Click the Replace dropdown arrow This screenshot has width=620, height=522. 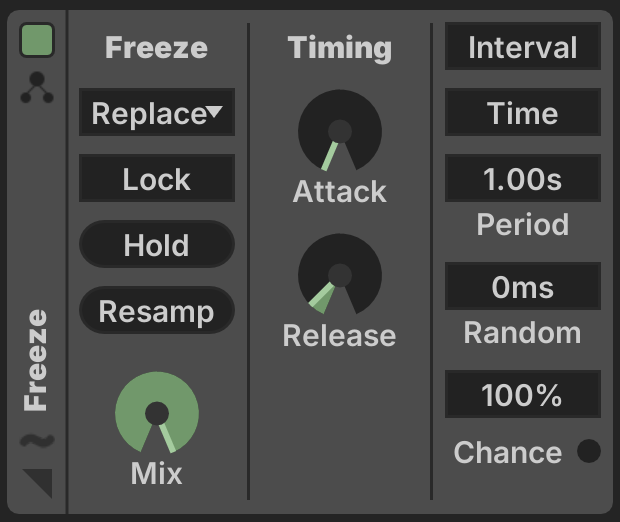(215, 112)
